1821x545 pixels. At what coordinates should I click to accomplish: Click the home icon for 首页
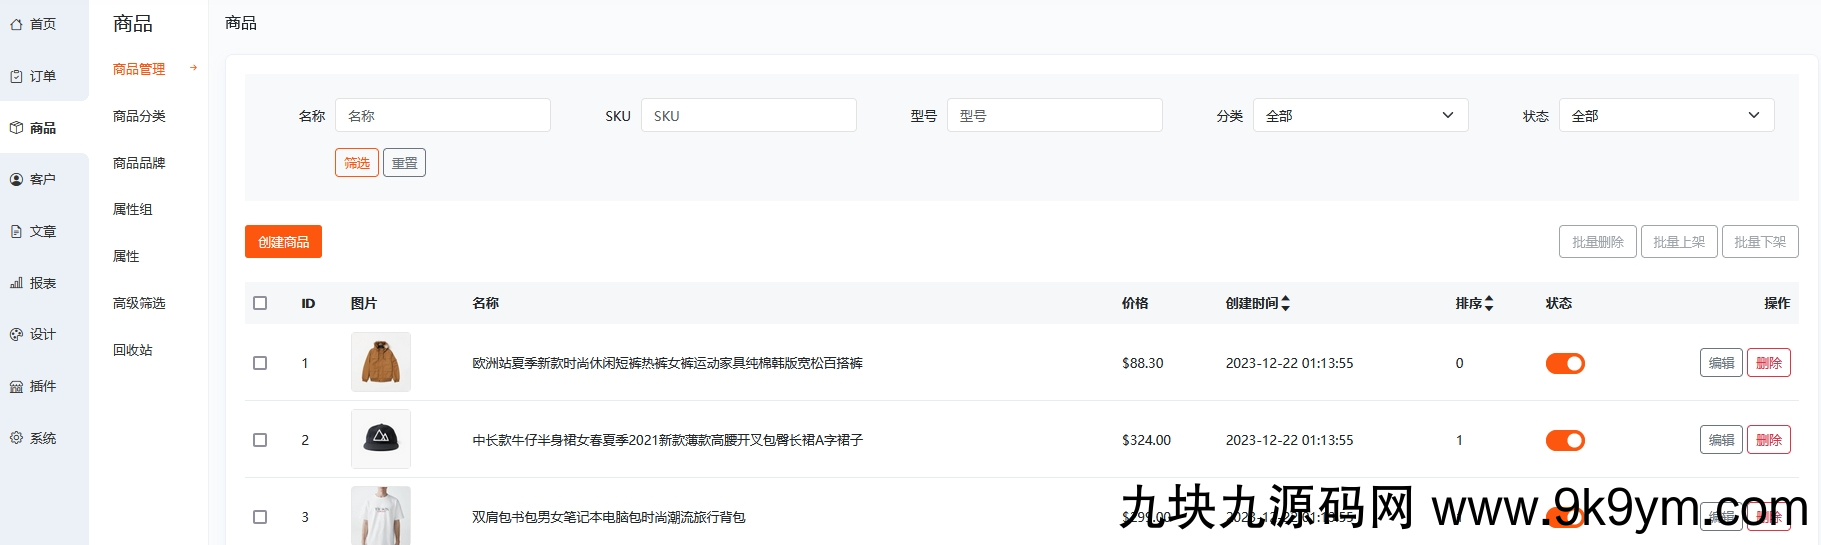pos(16,24)
